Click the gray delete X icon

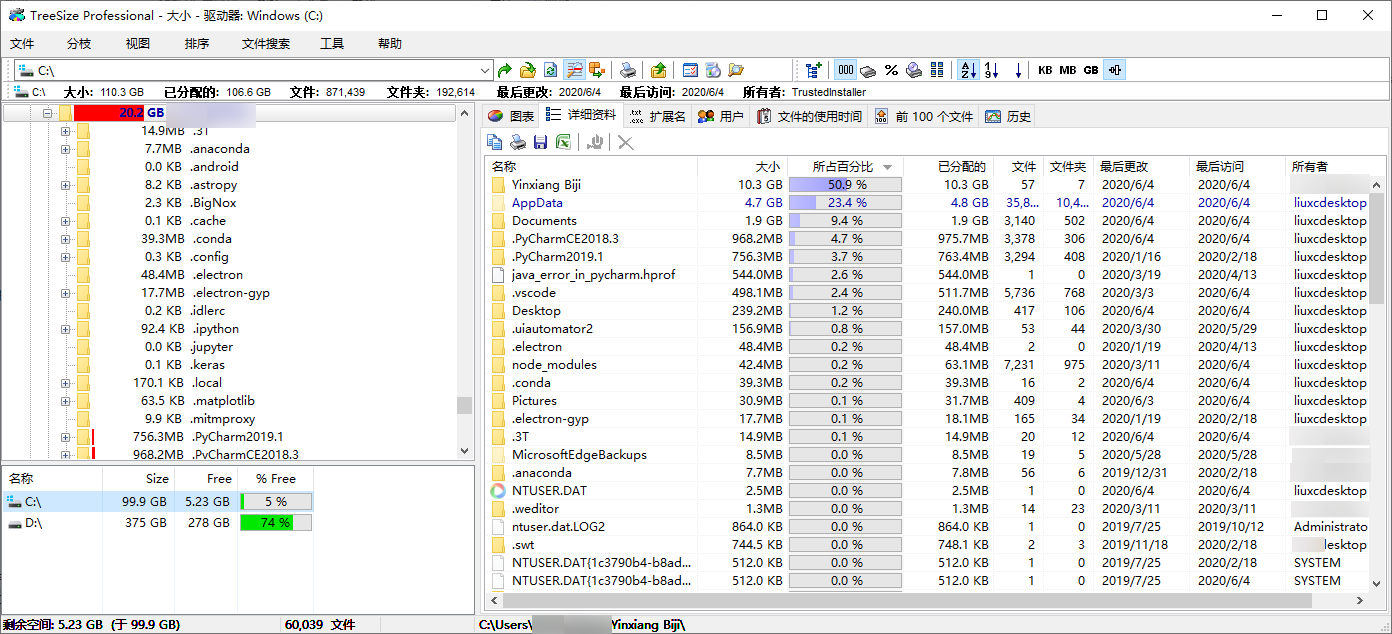625,143
